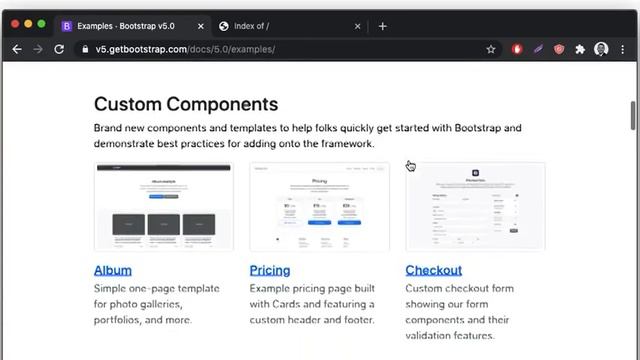Bookmark this page with the star icon
Image resolution: width=640 pixels, height=360 pixels.
(x=491, y=49)
